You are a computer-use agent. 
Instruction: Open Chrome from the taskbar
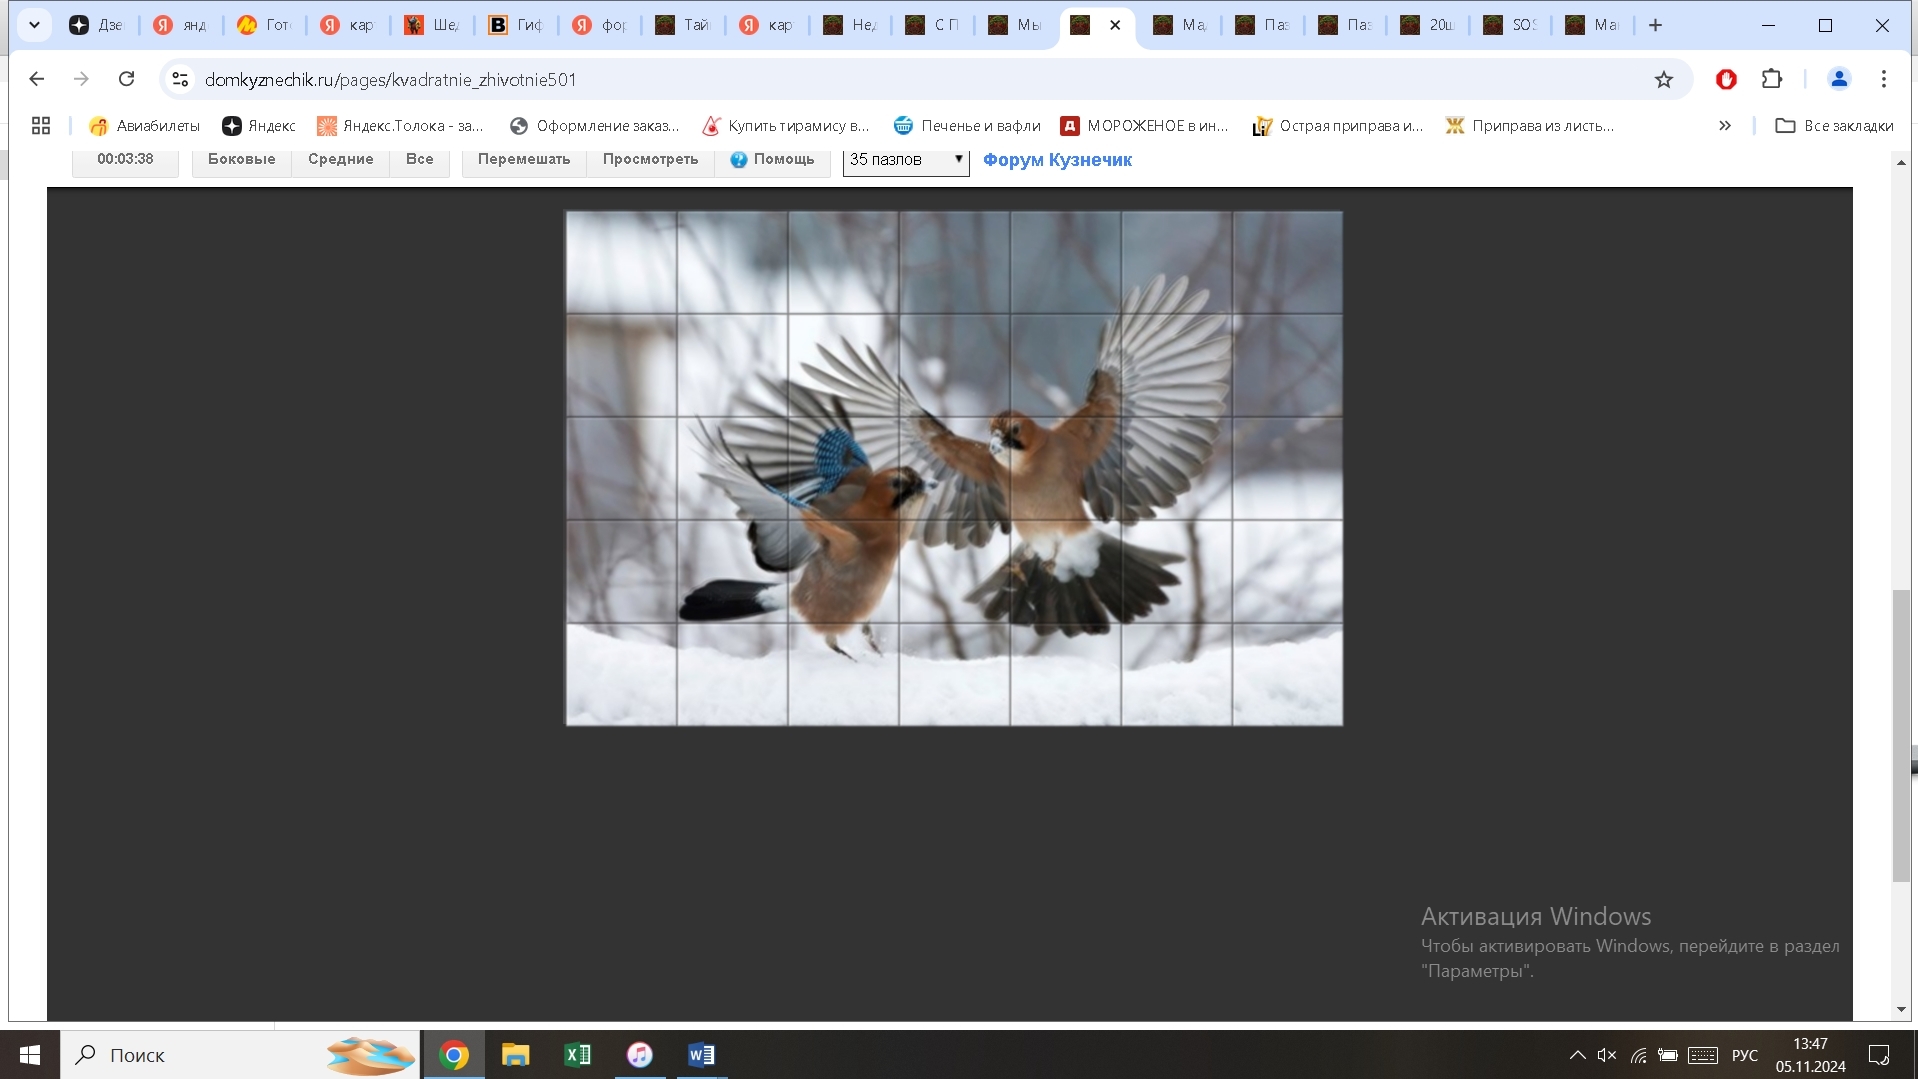pyautogui.click(x=454, y=1055)
